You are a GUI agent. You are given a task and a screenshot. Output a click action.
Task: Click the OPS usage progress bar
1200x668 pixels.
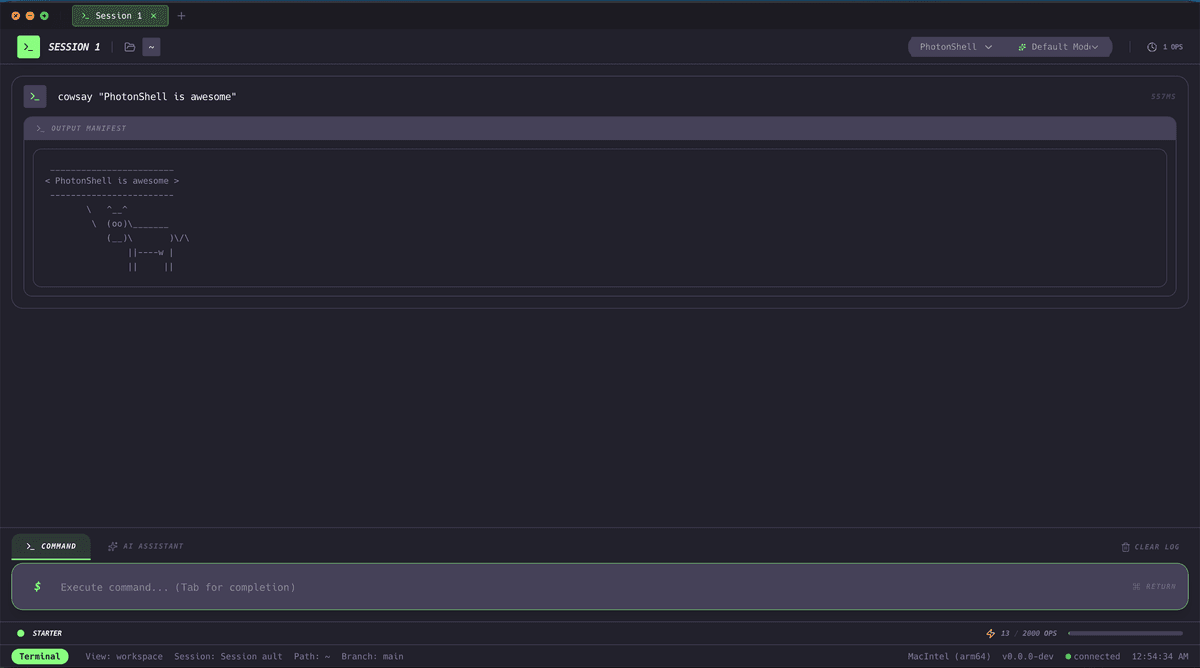click(1125, 633)
